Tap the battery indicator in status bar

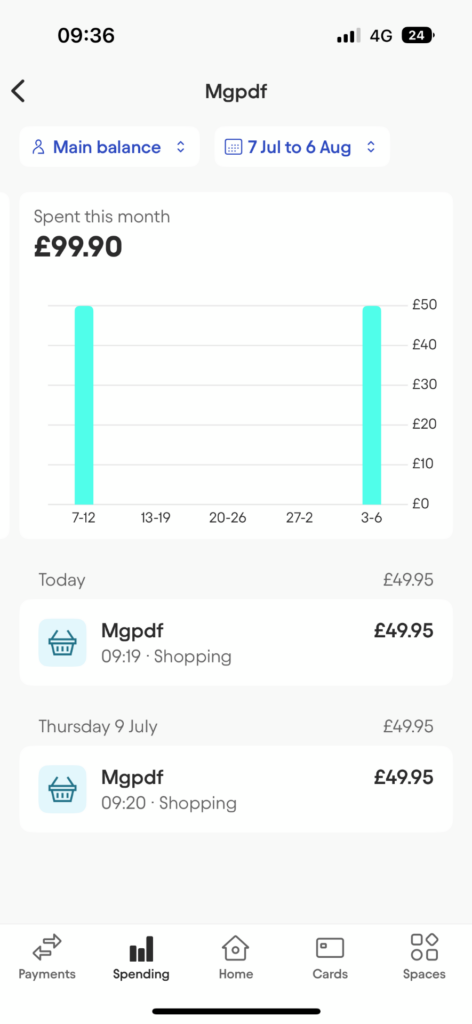[x=418, y=35]
